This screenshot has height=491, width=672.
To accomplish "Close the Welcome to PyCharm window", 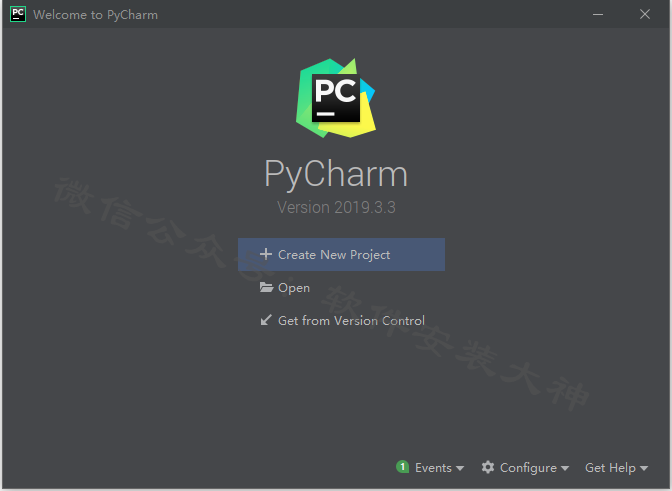I will tap(645, 14).
